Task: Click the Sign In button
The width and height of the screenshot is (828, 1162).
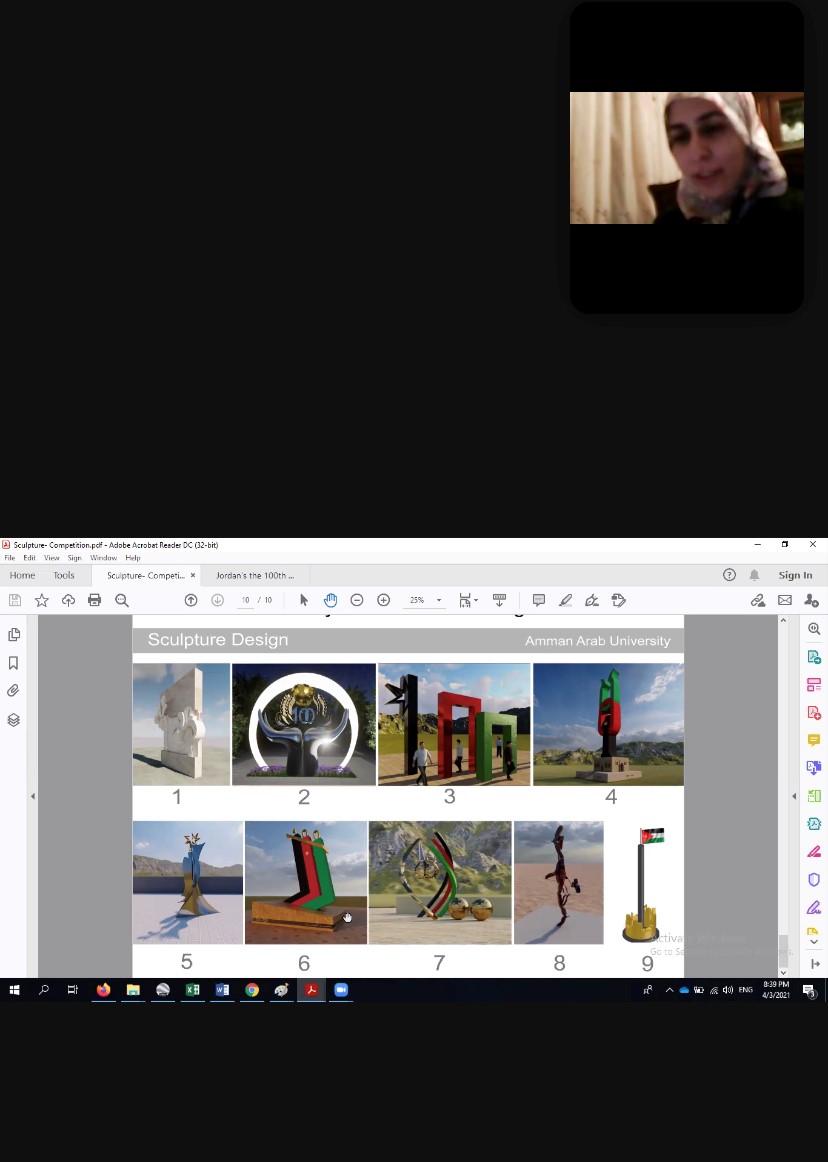Action: coord(795,575)
